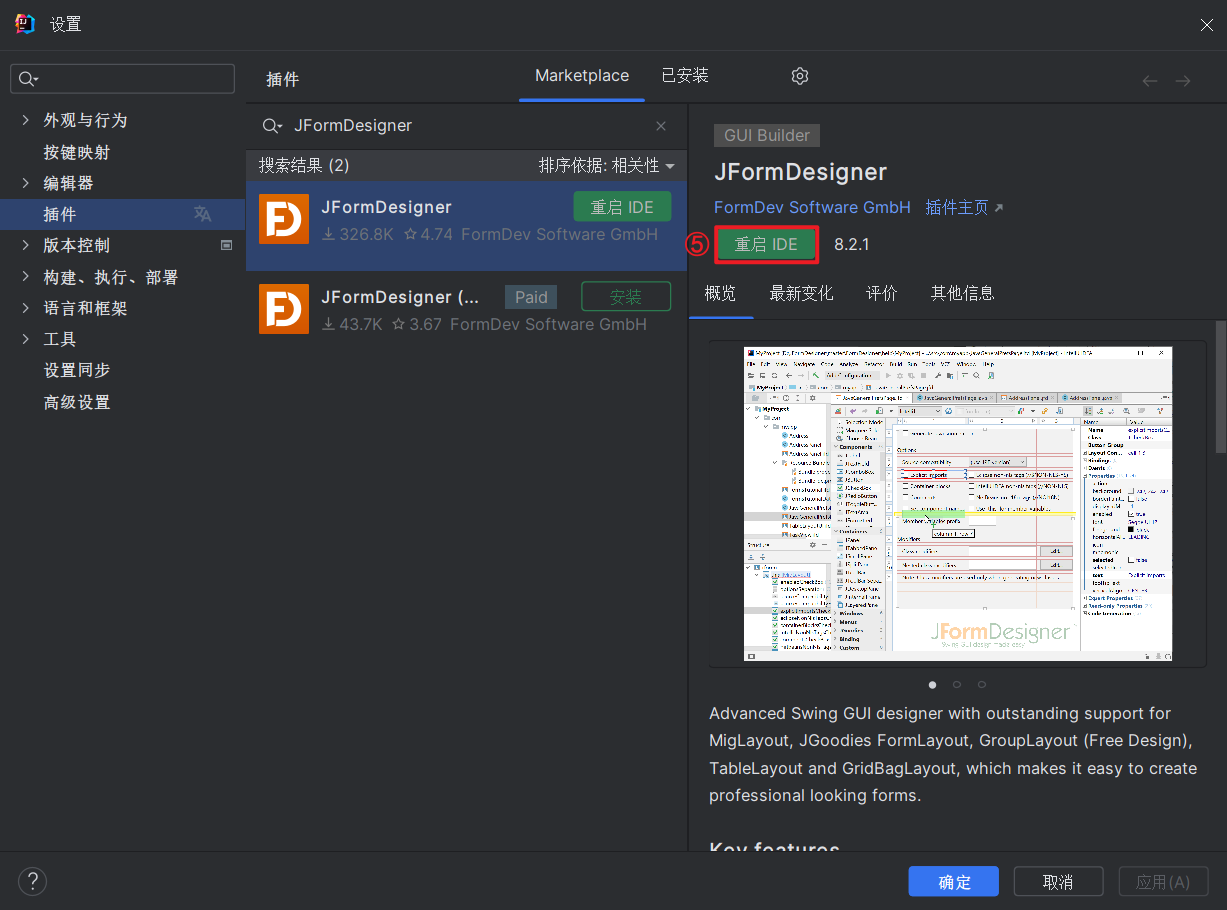The image size is (1227, 910).
Task: Select the second screenshot carousel dot
Action: 957,685
